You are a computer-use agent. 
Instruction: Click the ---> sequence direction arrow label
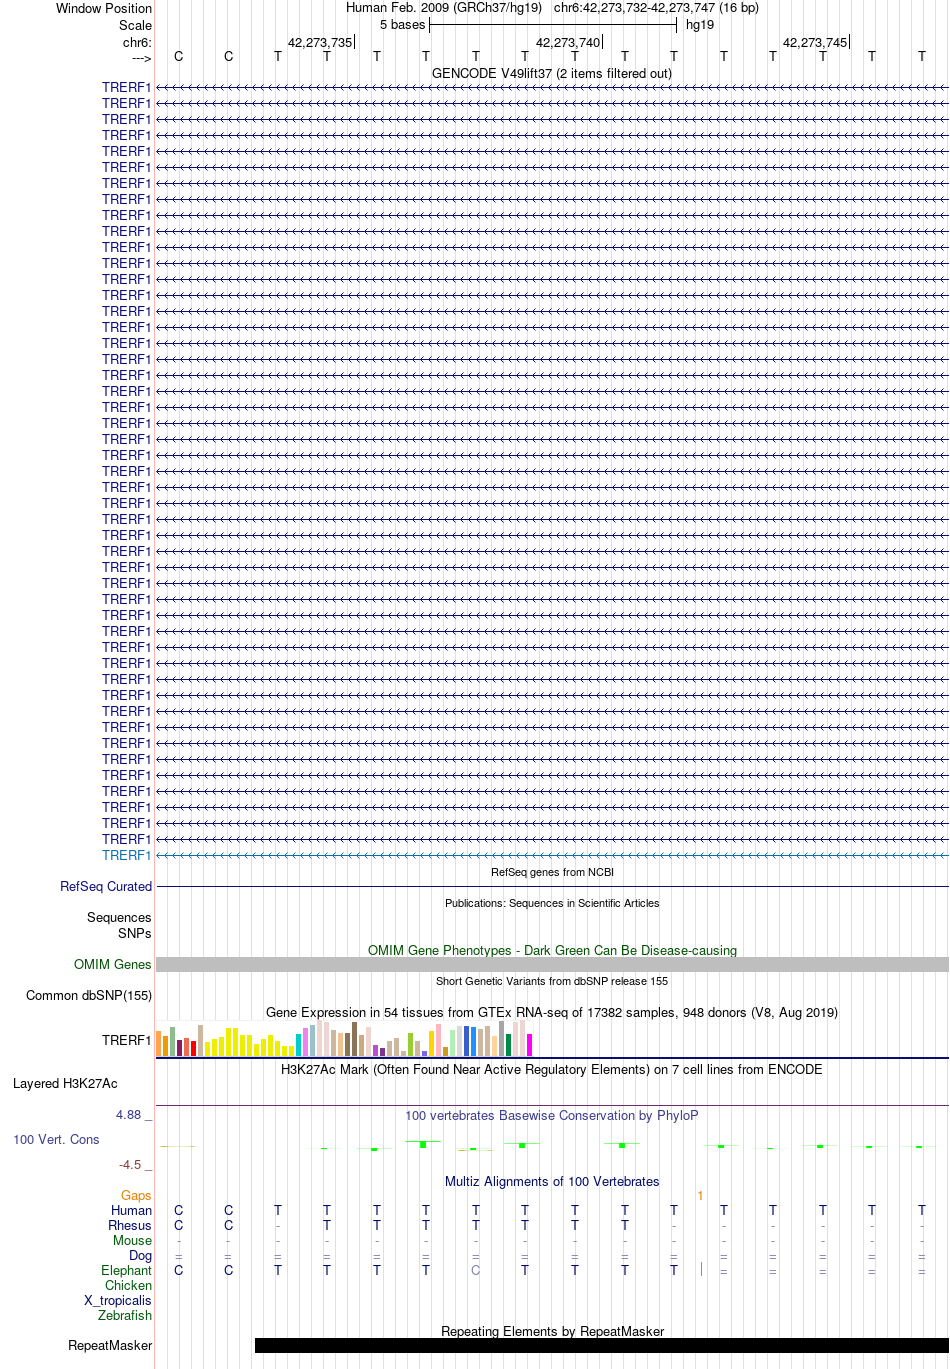[x=141, y=58]
